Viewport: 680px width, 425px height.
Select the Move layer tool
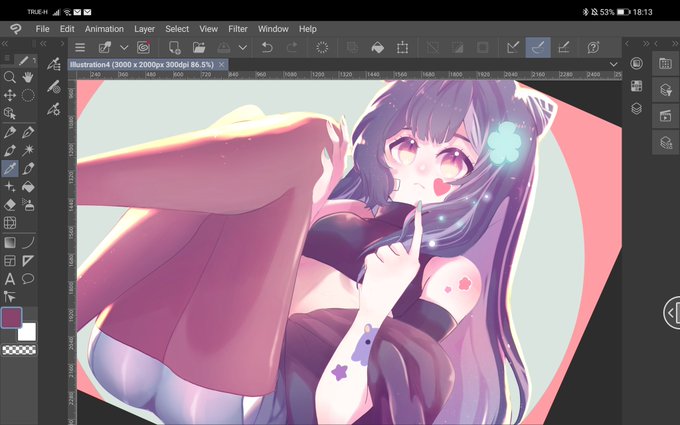pyautogui.click(x=10, y=95)
